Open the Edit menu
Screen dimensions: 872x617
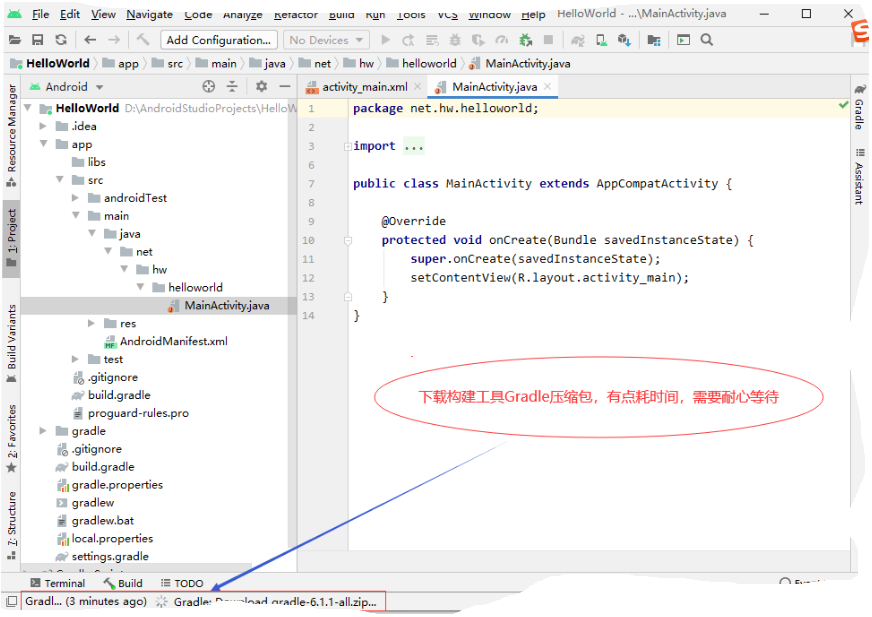[x=70, y=14]
